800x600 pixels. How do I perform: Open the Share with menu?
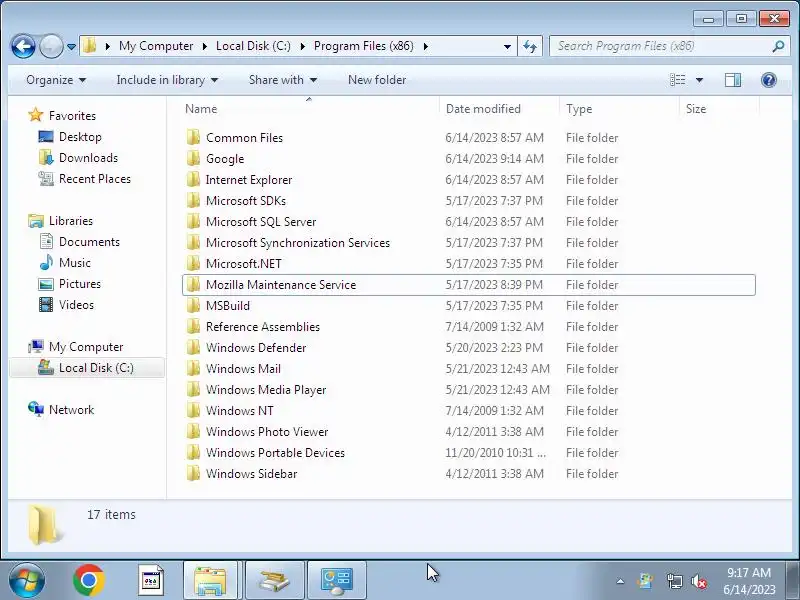283,80
